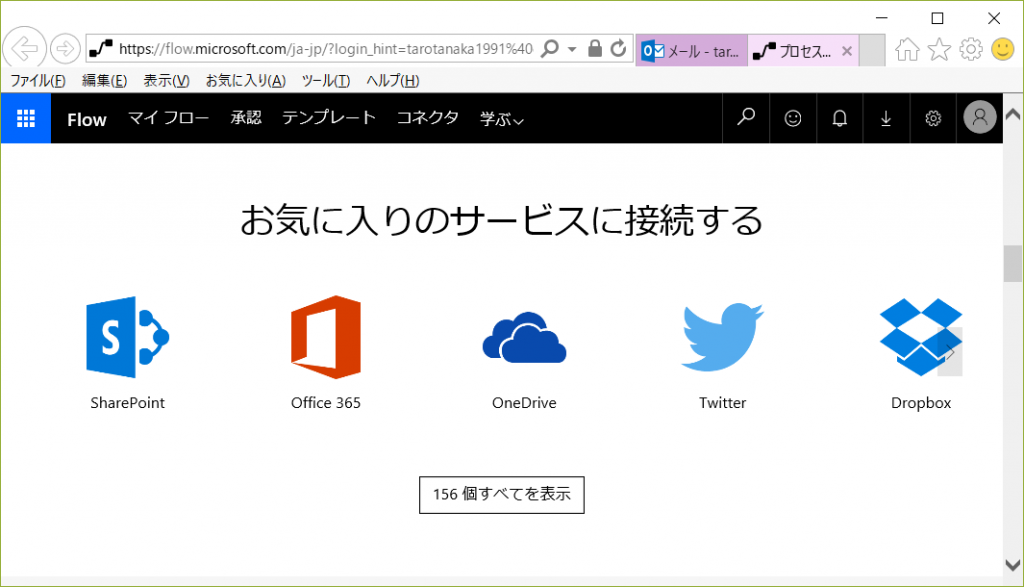
Task: Click the yellow smiley feedback icon
Action: tap(1002, 49)
